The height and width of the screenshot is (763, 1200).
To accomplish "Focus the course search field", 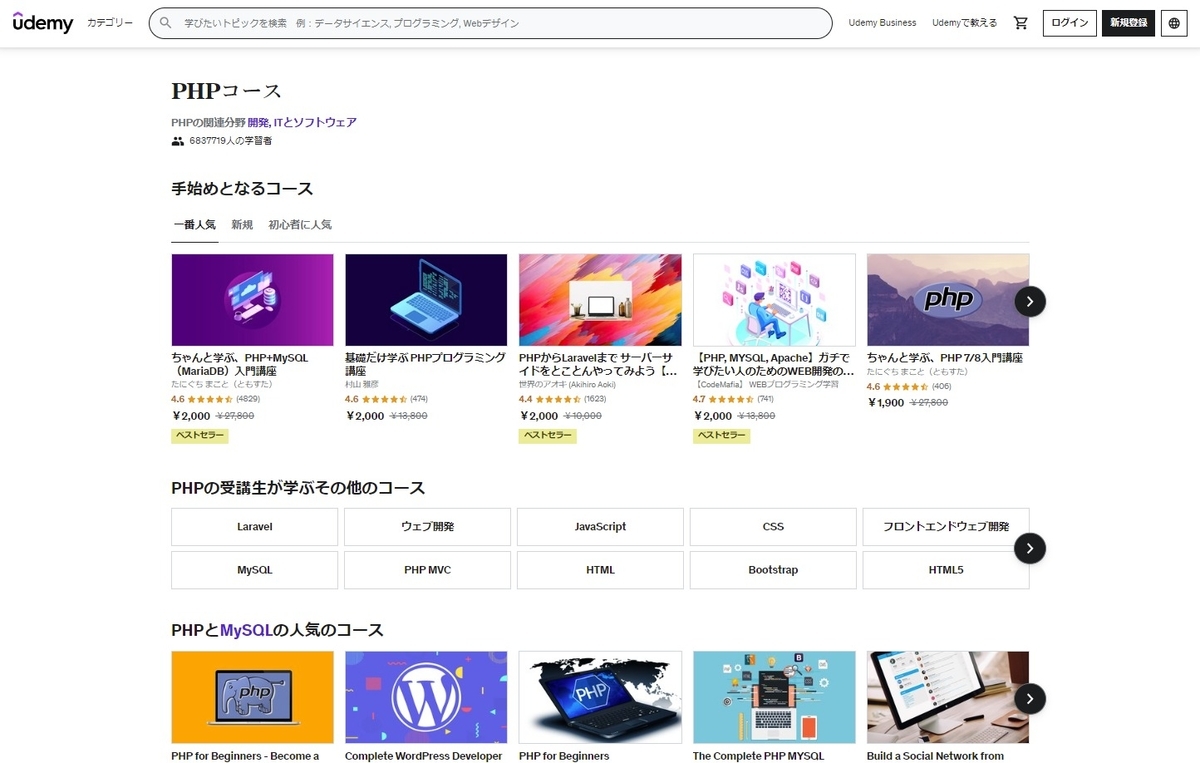I will click(490, 23).
